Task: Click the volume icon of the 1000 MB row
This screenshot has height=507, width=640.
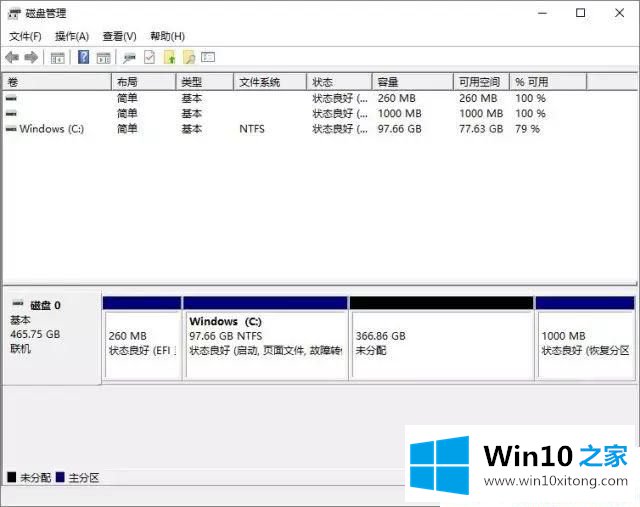Action: click(x=11, y=113)
